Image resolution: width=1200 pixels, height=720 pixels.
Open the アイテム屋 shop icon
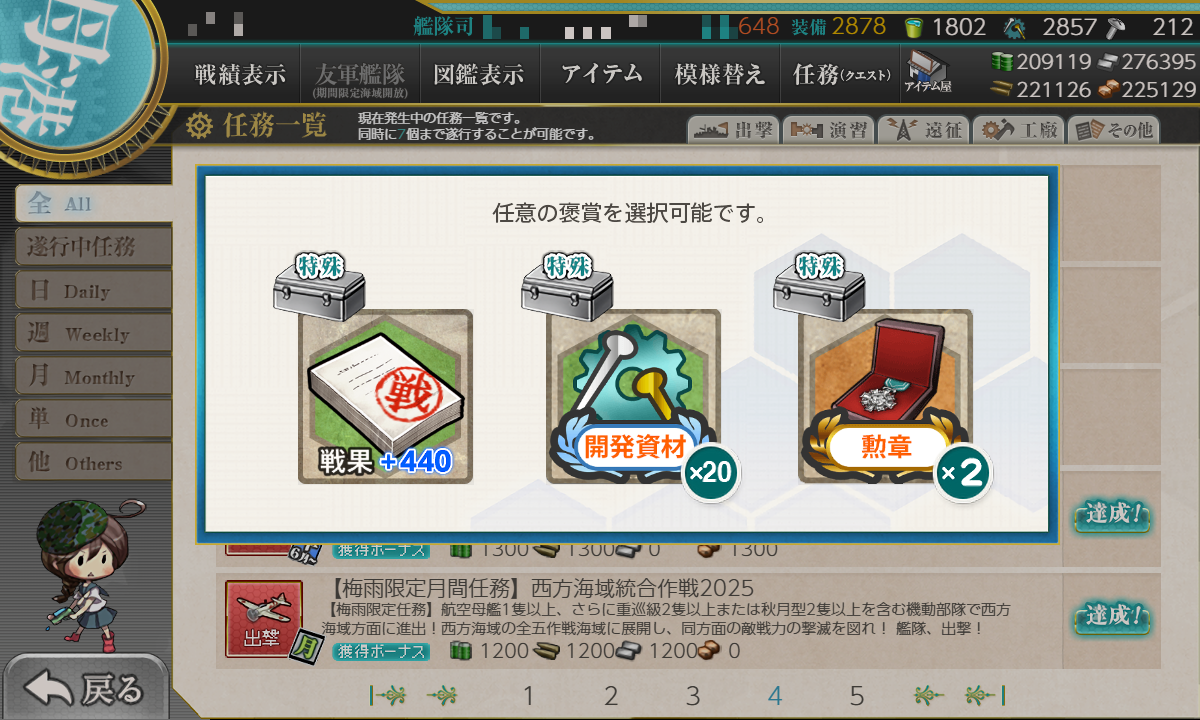[928, 72]
